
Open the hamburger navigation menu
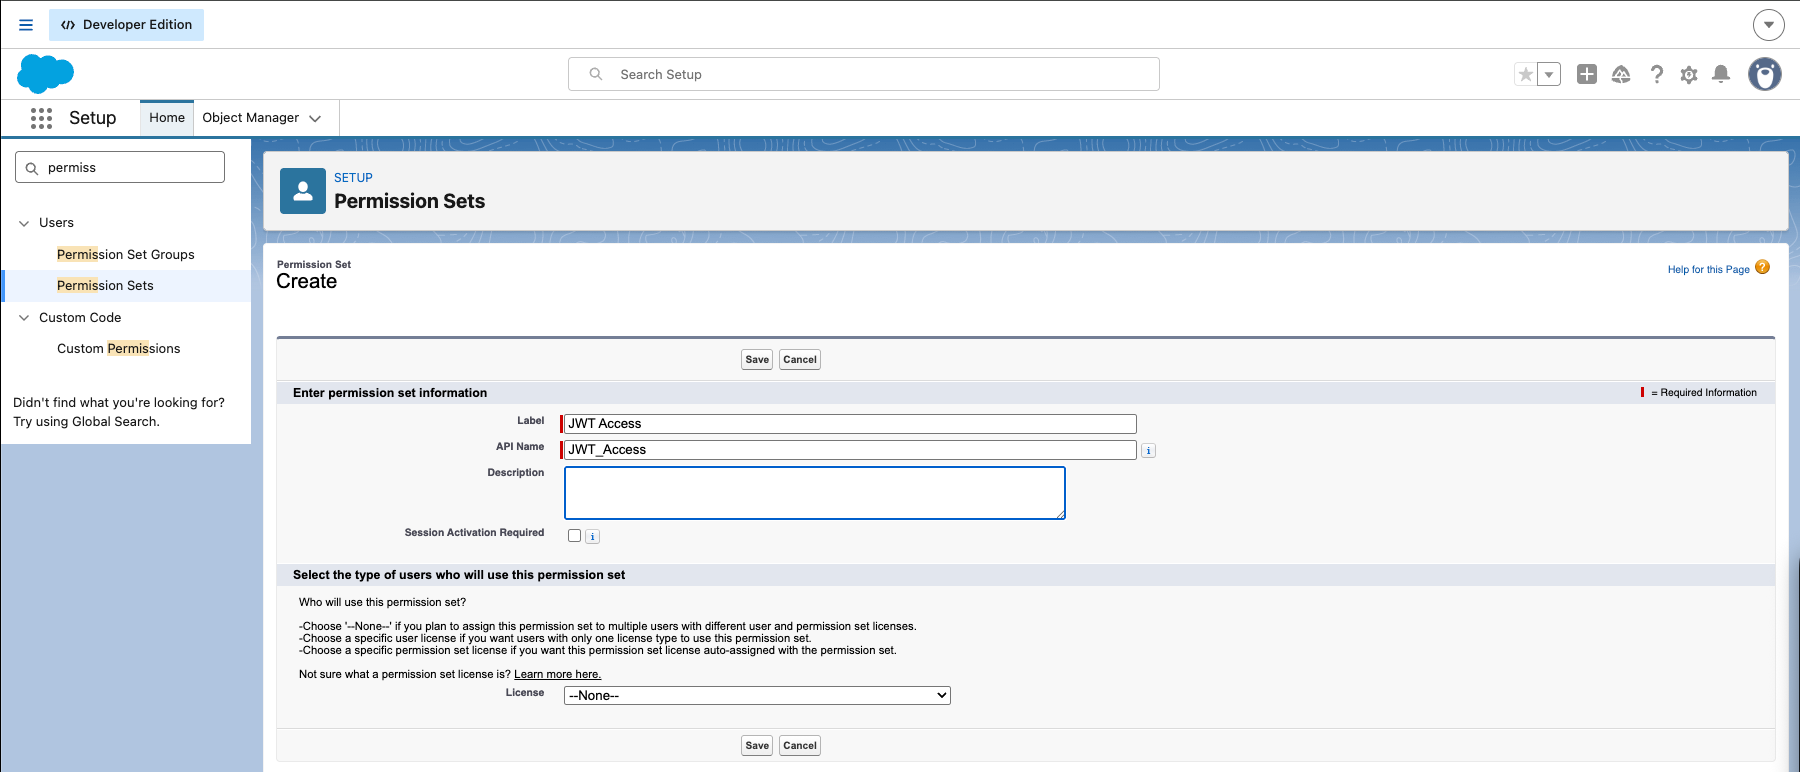[x=26, y=25]
